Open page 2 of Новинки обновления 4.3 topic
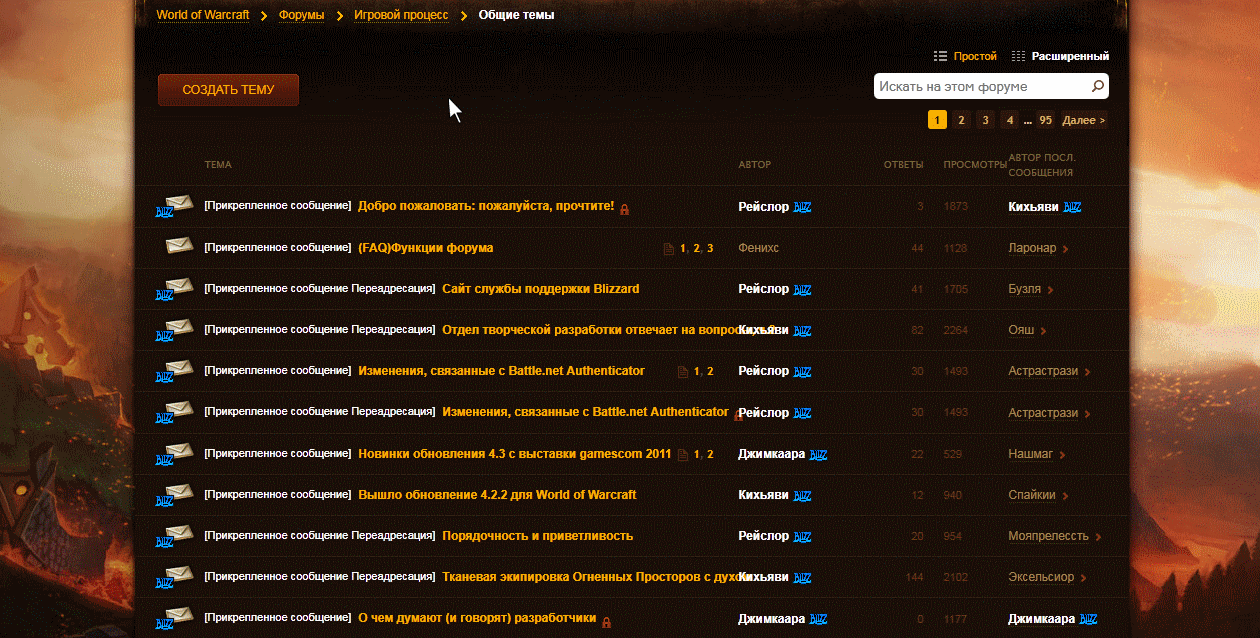Screen dimensions: 1260x638 pyautogui.click(x=710, y=455)
